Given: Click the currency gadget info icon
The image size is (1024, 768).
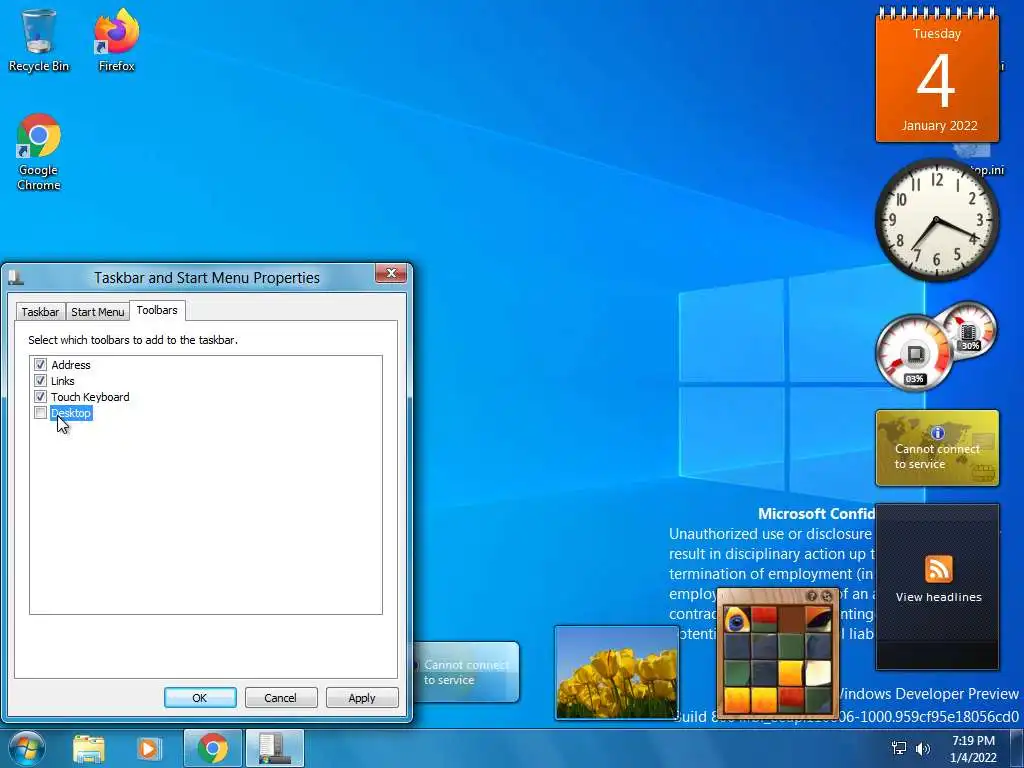Looking at the screenshot, I should [938, 432].
